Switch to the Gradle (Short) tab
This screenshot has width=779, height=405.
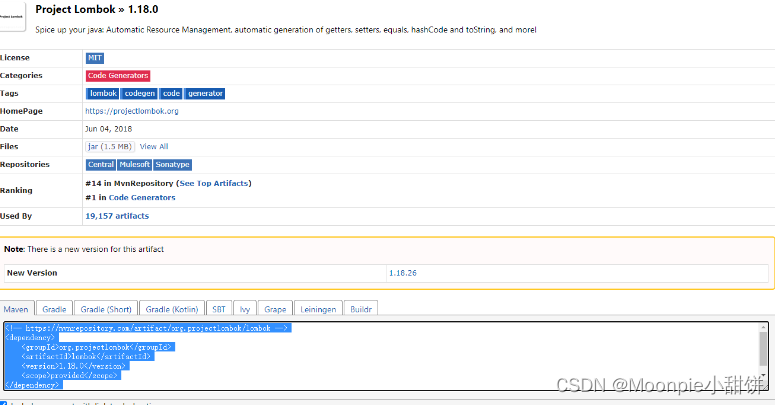(106, 309)
